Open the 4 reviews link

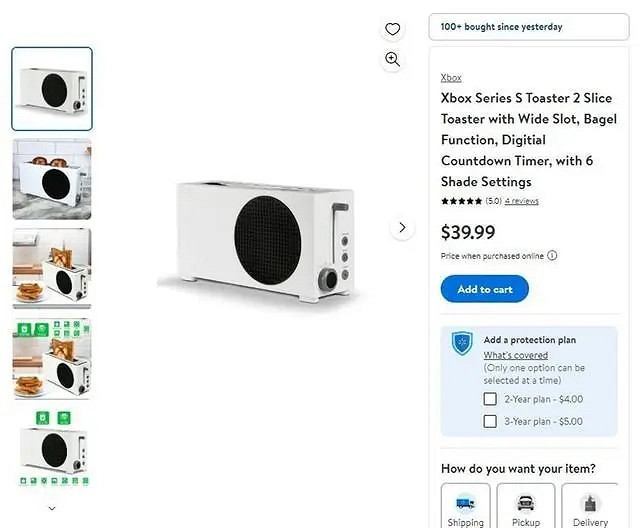pyautogui.click(x=522, y=201)
